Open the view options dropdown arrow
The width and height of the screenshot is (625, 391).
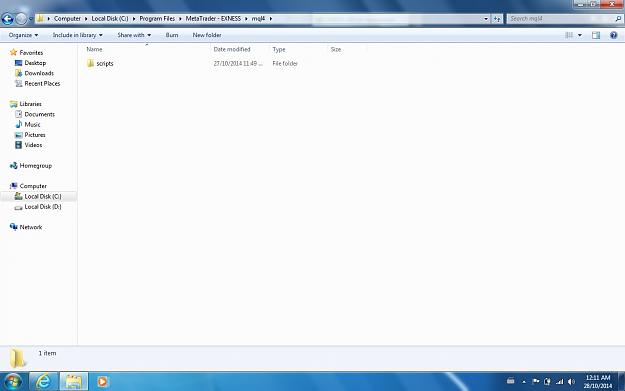(x=580, y=35)
